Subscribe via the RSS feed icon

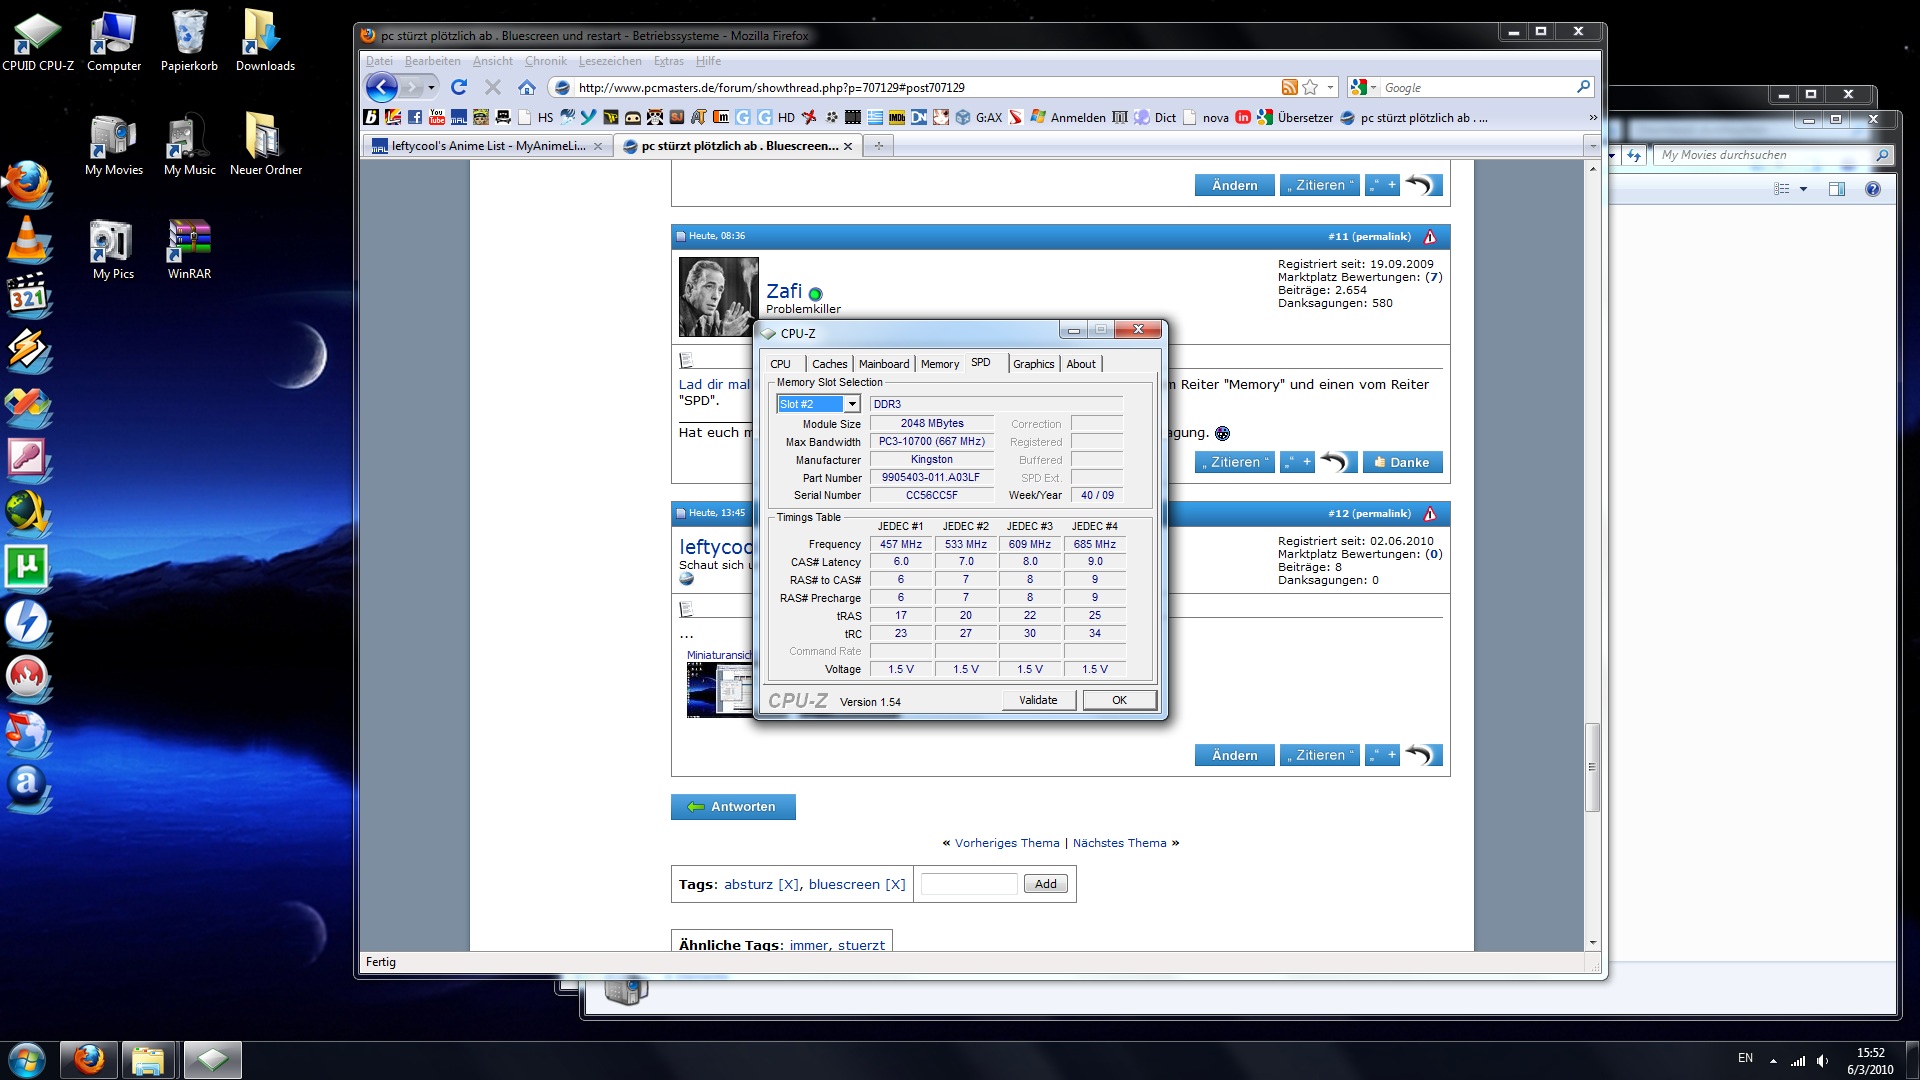coord(1289,87)
